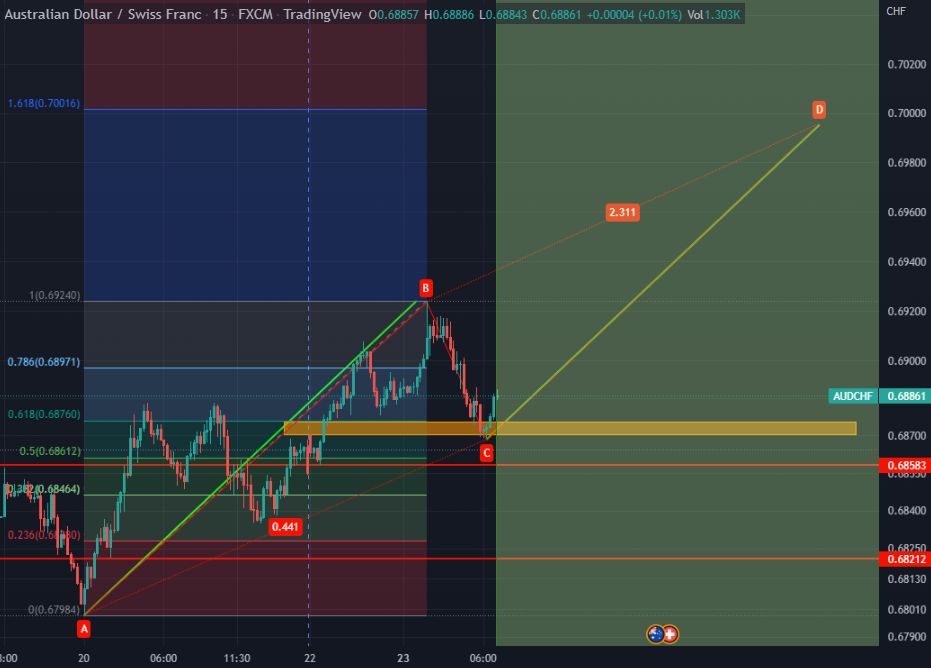Click the 0.70000 price axis label
The width and height of the screenshot is (931, 668).
click(x=907, y=113)
